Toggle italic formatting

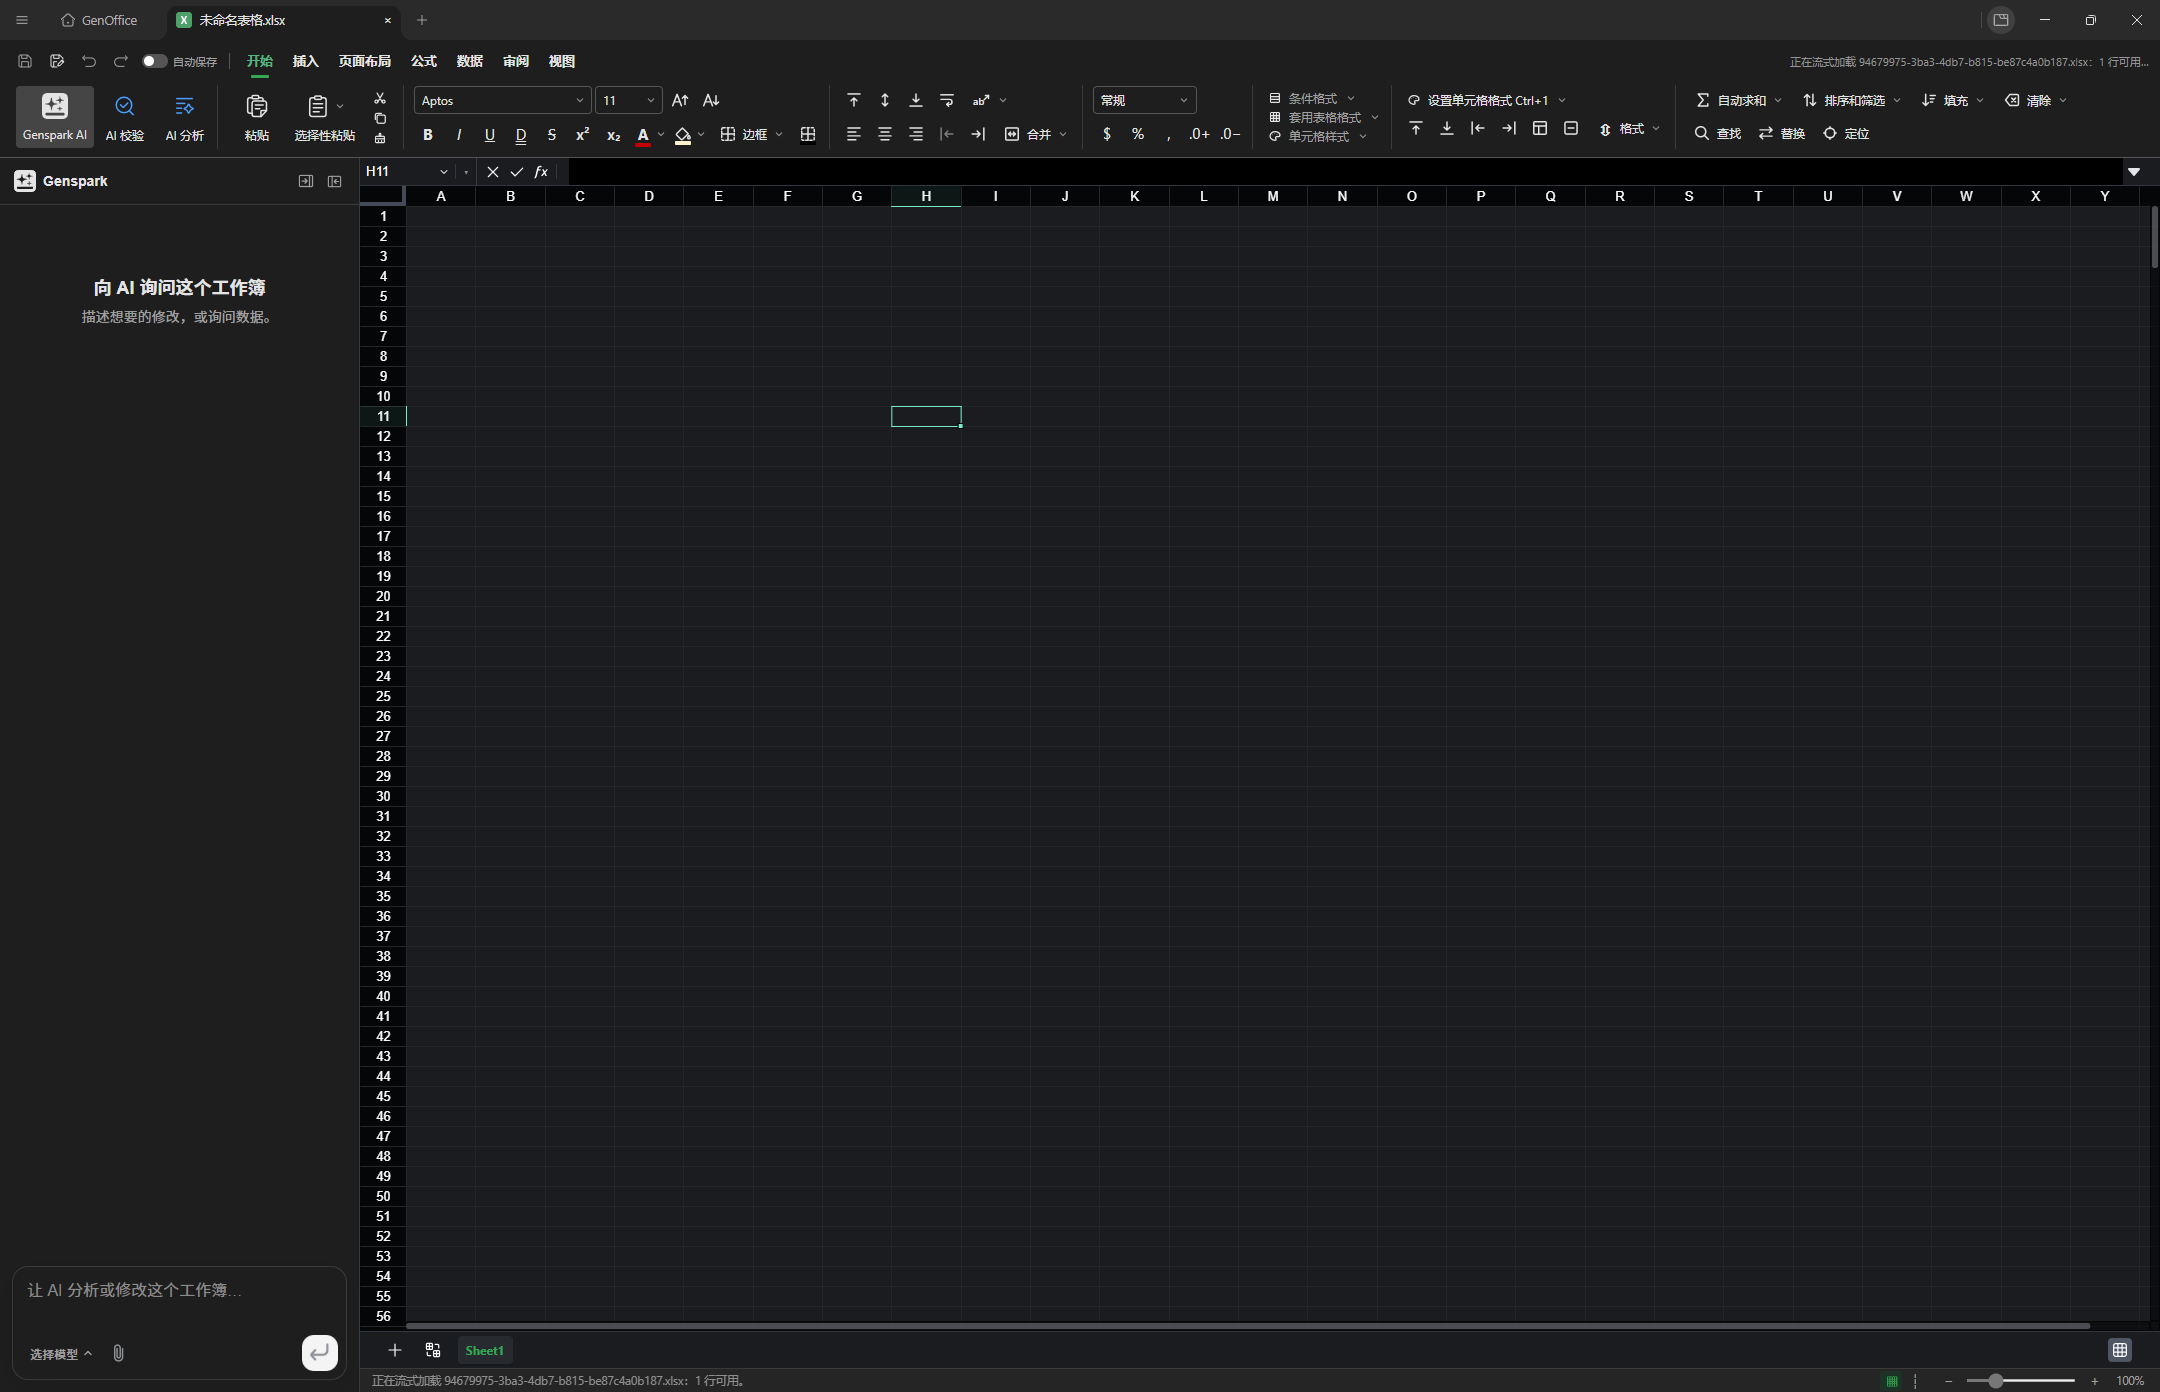[459, 134]
